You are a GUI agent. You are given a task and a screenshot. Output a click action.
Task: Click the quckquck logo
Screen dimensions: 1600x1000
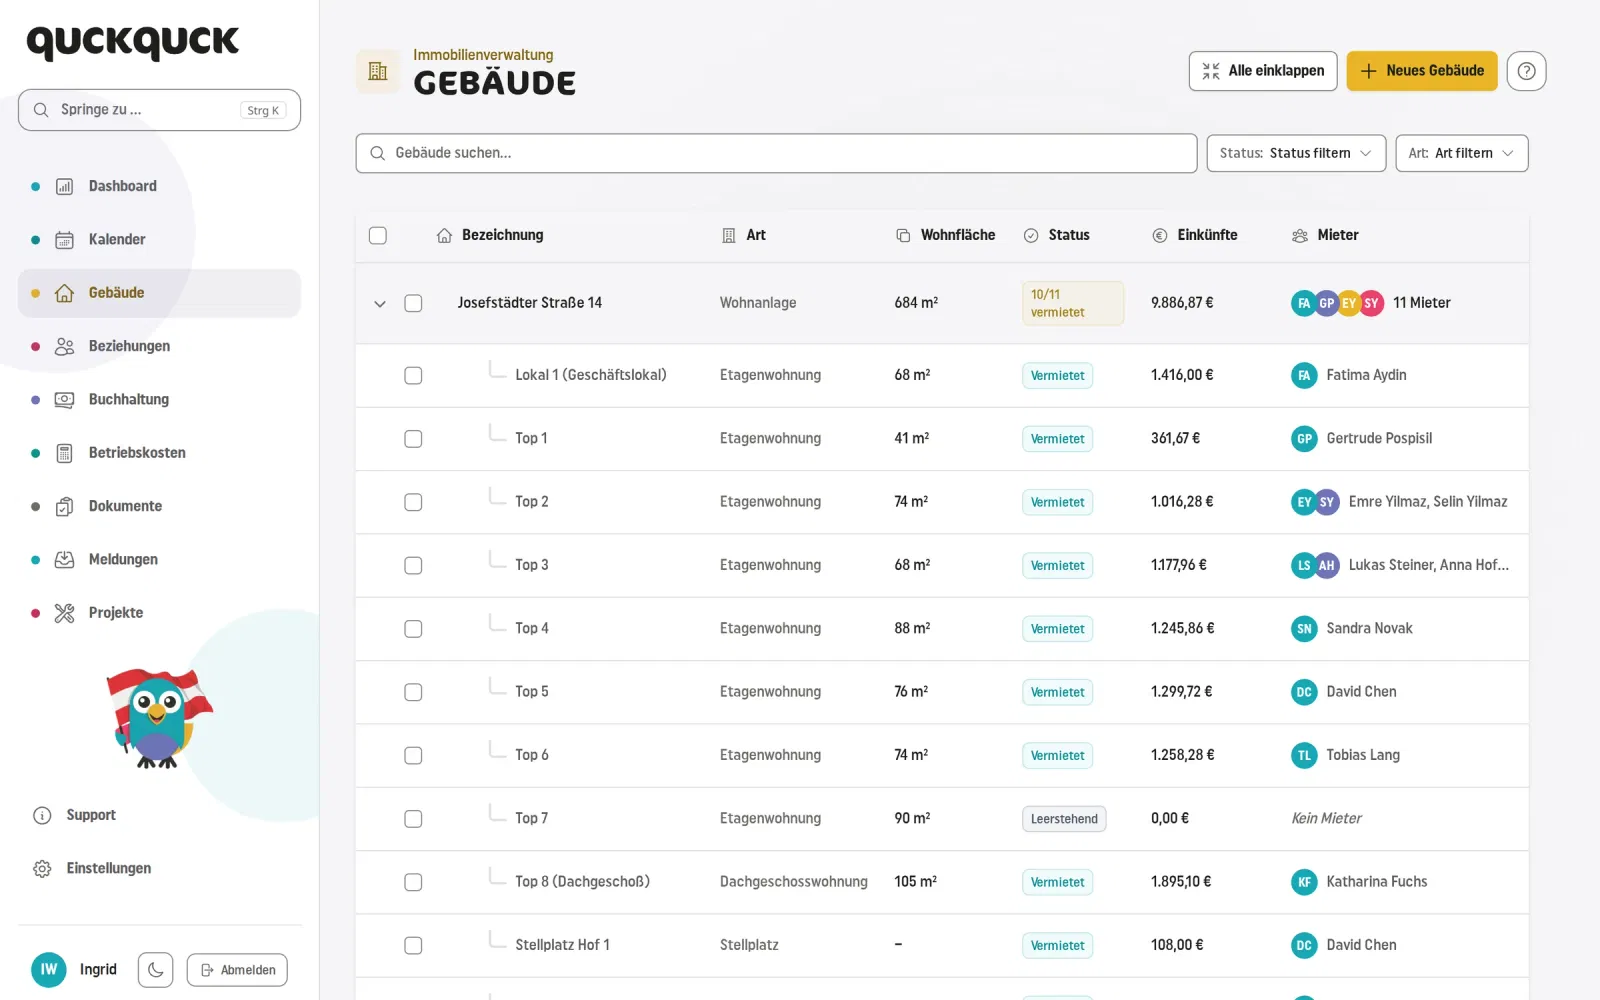tap(133, 42)
